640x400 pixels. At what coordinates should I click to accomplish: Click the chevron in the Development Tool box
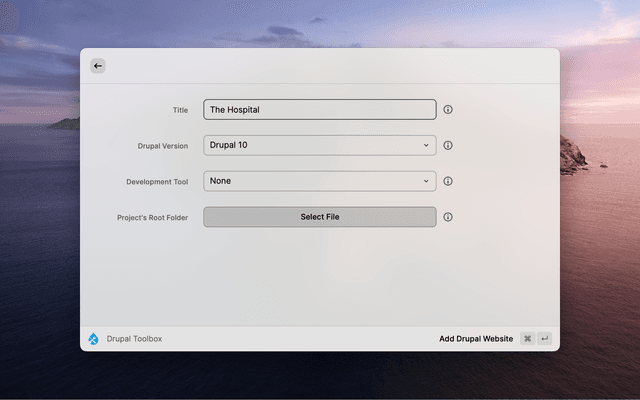coord(426,182)
